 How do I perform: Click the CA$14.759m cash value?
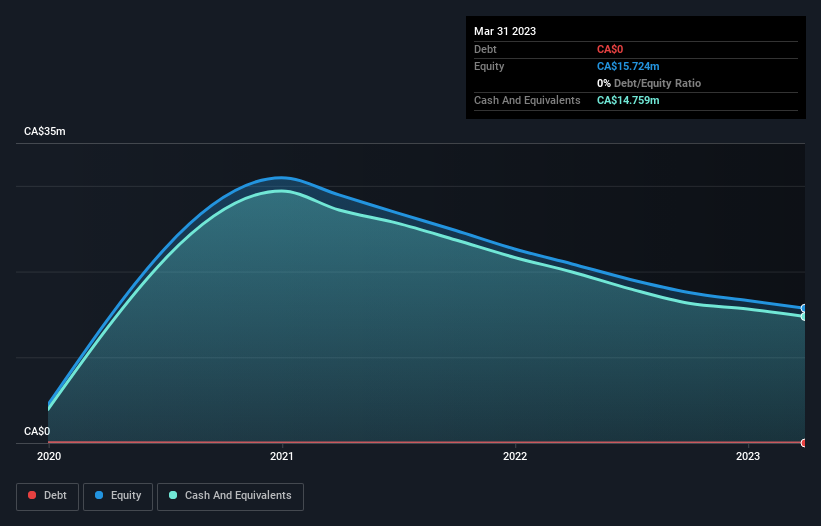[628, 100]
